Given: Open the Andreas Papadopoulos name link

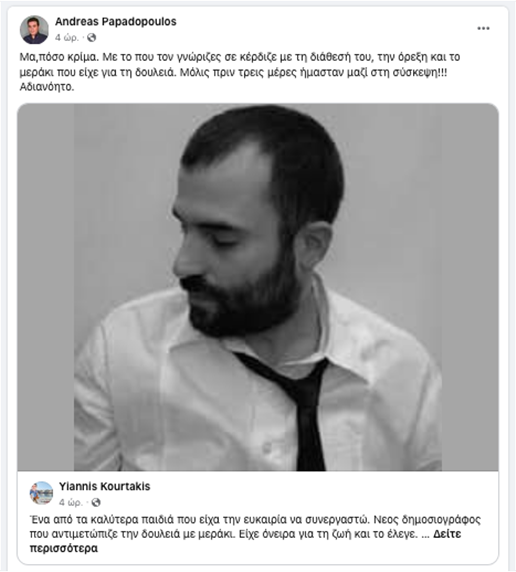Looking at the screenshot, I should pyautogui.click(x=116, y=22).
